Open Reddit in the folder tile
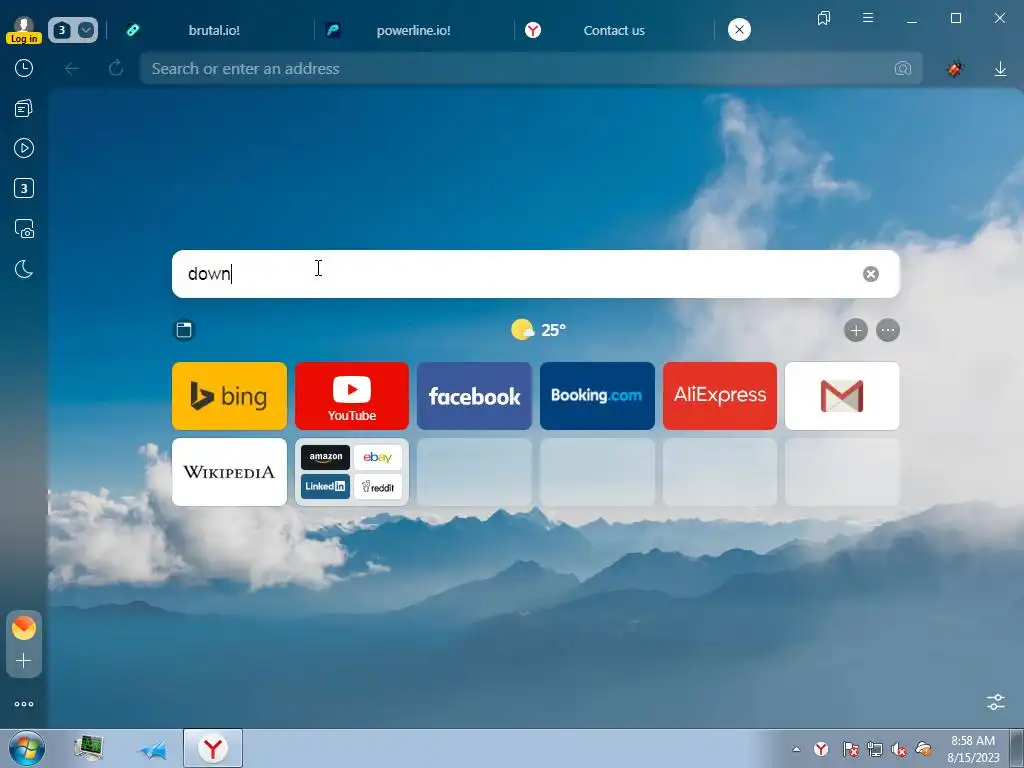Viewport: 1024px width, 768px height. [377, 487]
